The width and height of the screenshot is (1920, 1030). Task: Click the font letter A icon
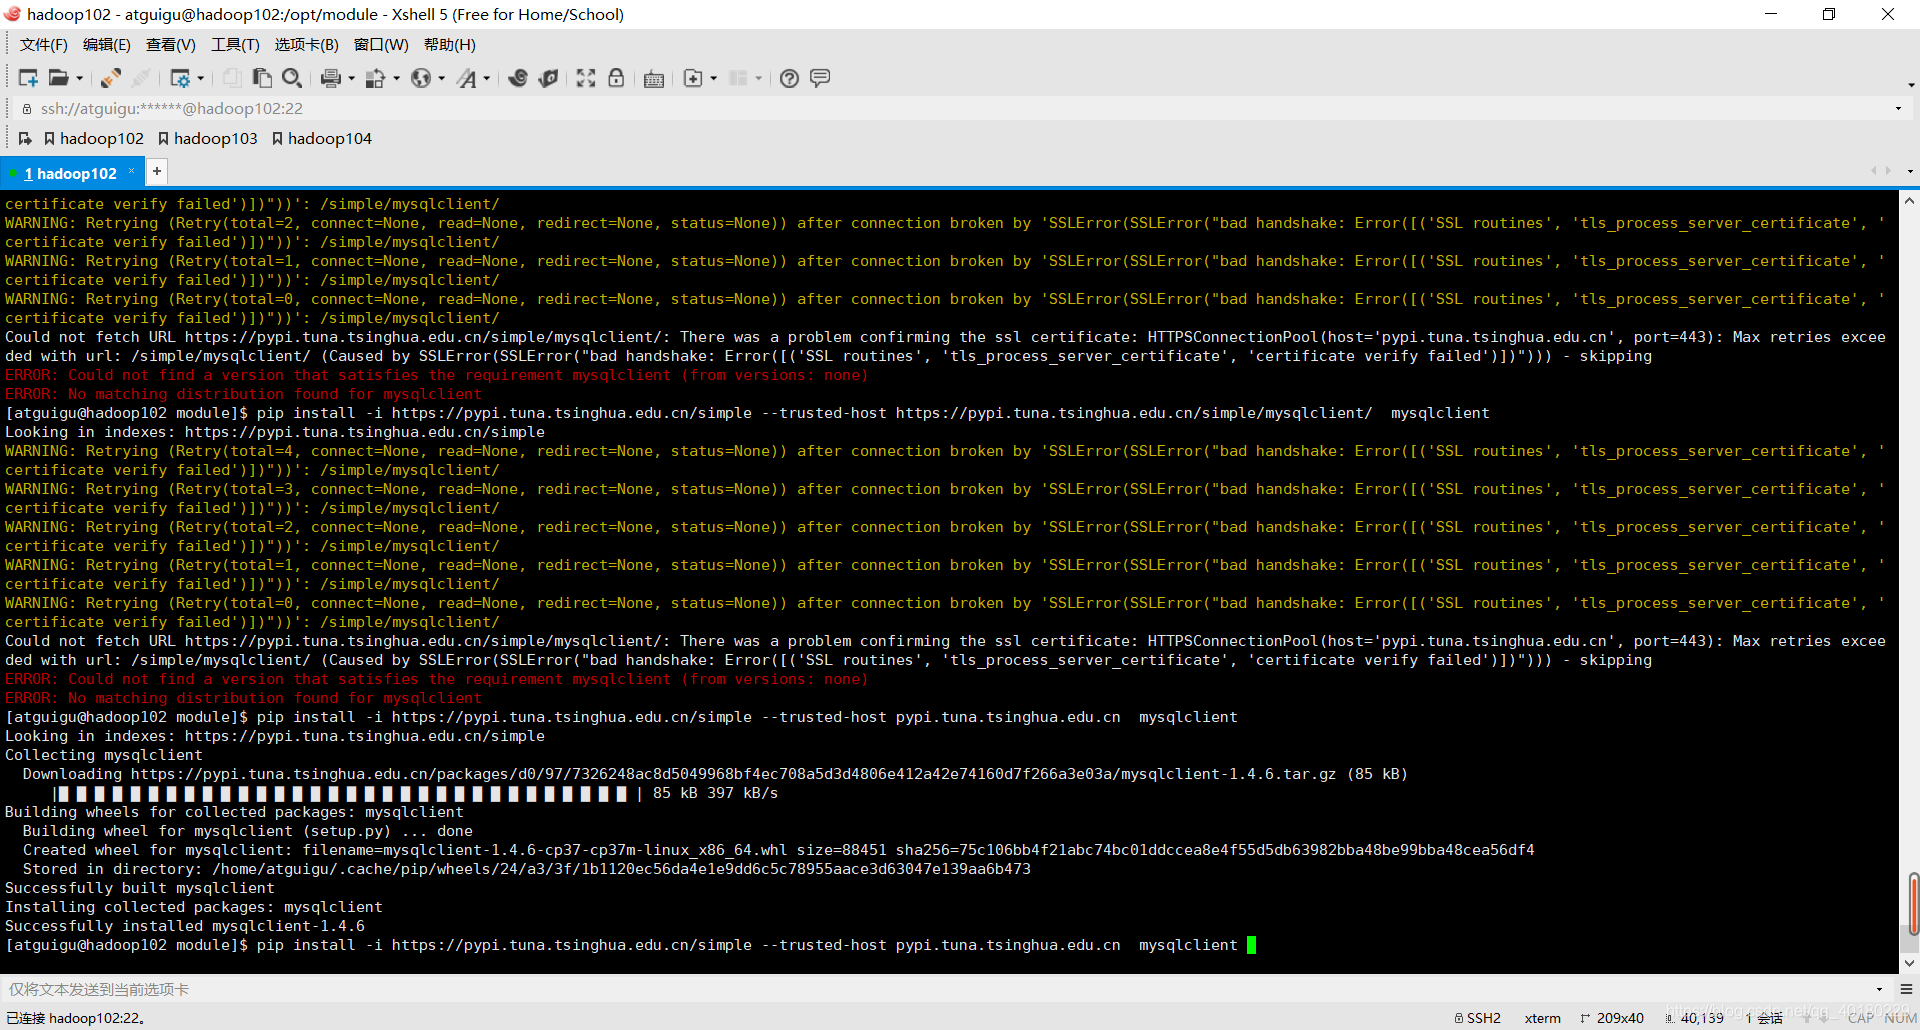click(x=467, y=78)
